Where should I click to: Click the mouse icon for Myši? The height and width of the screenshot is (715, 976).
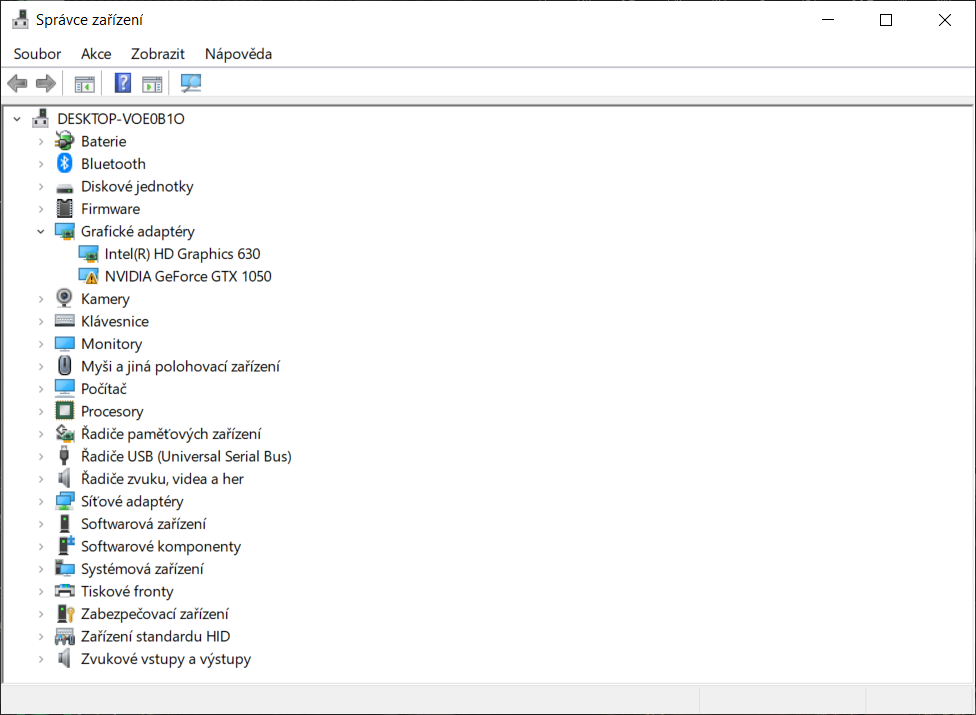coord(65,366)
